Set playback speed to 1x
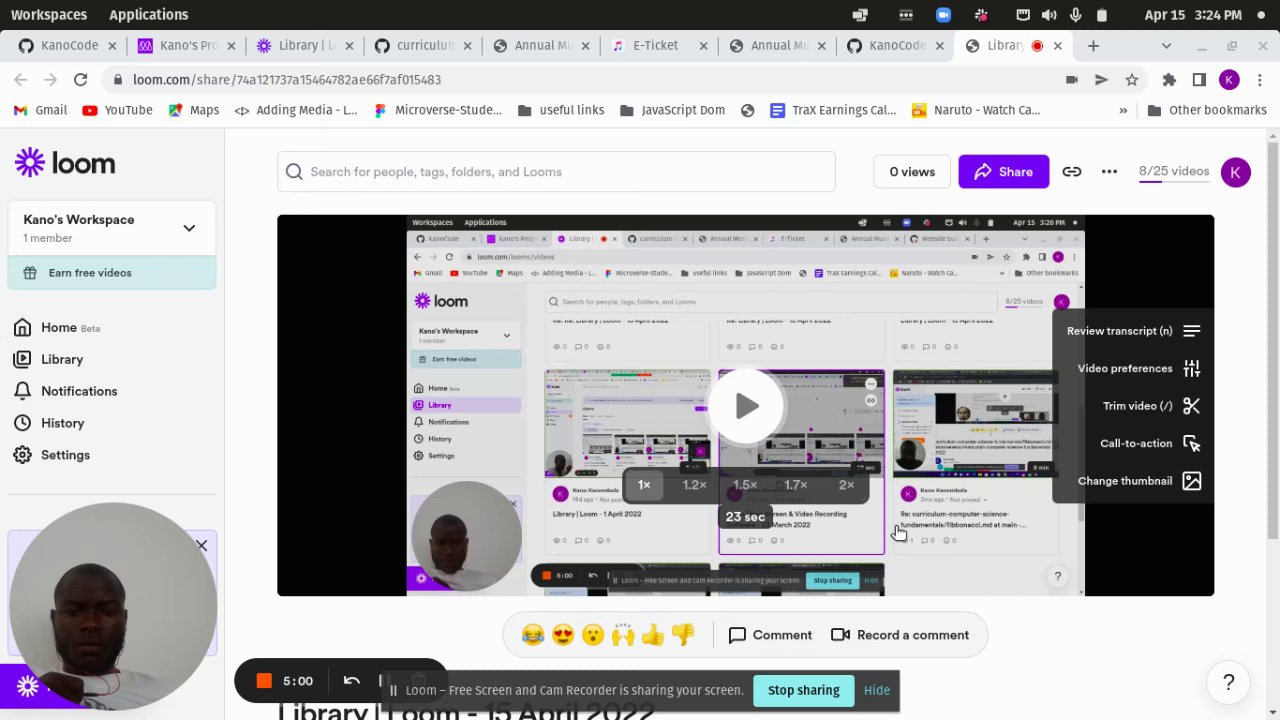Screen dimensions: 1280x720 click(x=644, y=485)
